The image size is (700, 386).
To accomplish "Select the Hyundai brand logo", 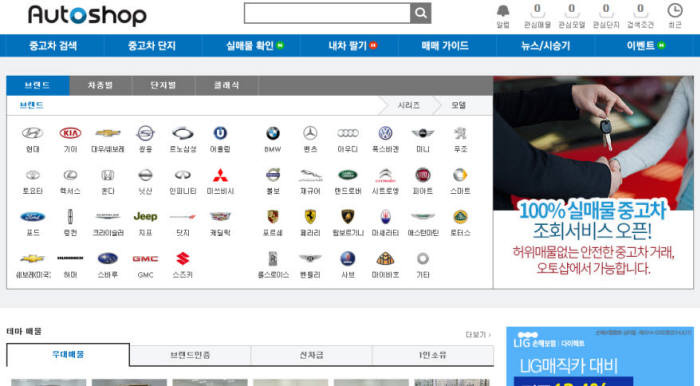I will pos(33,133).
